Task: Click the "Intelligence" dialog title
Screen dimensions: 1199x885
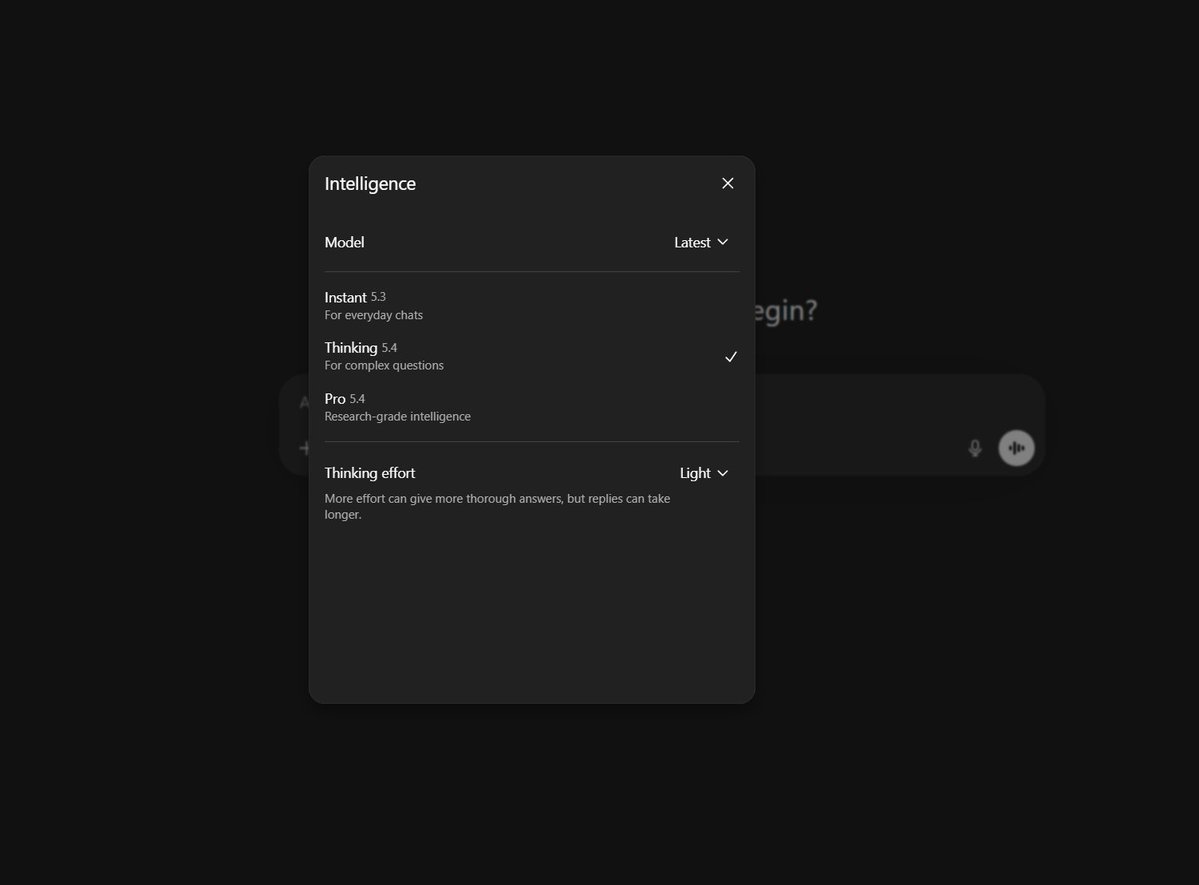Action: pyautogui.click(x=370, y=184)
